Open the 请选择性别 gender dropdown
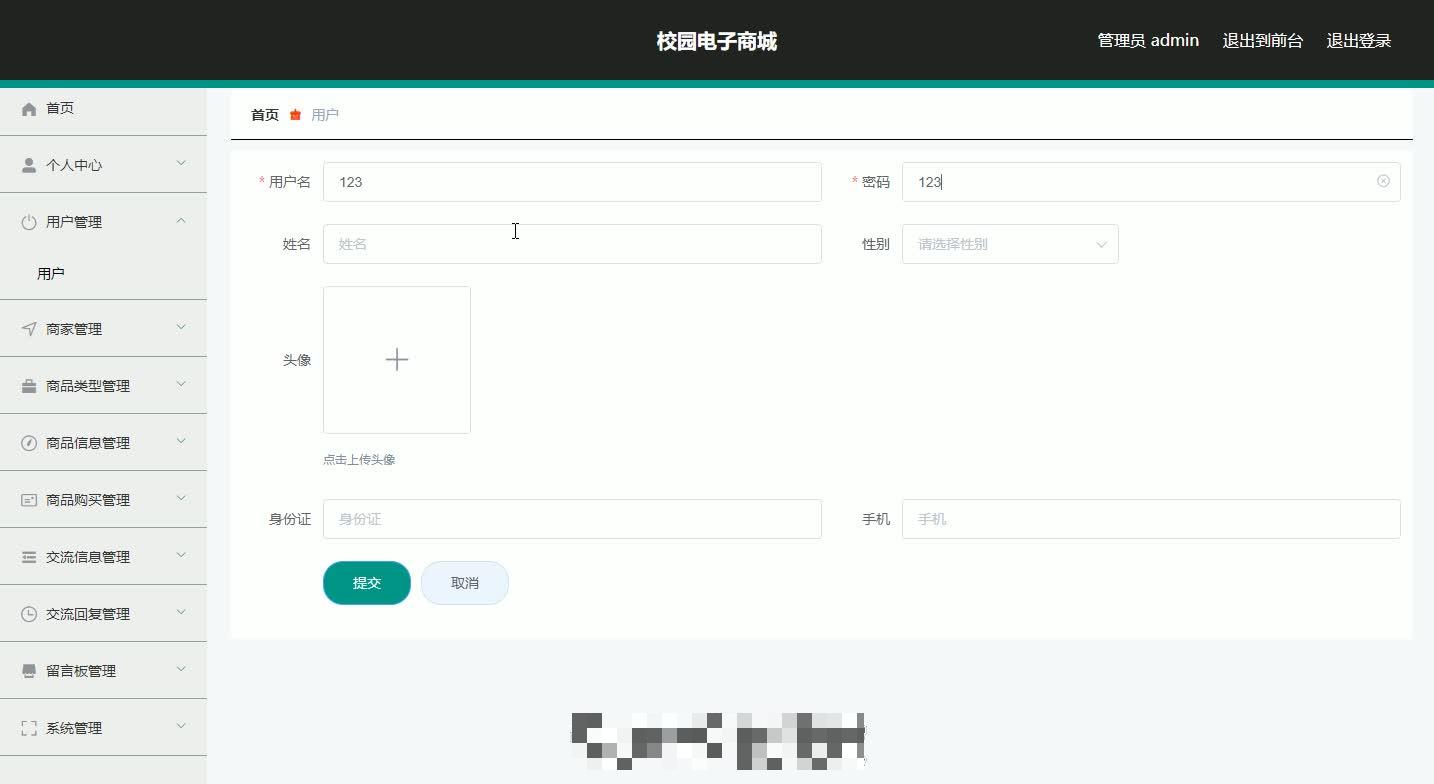 point(1010,244)
